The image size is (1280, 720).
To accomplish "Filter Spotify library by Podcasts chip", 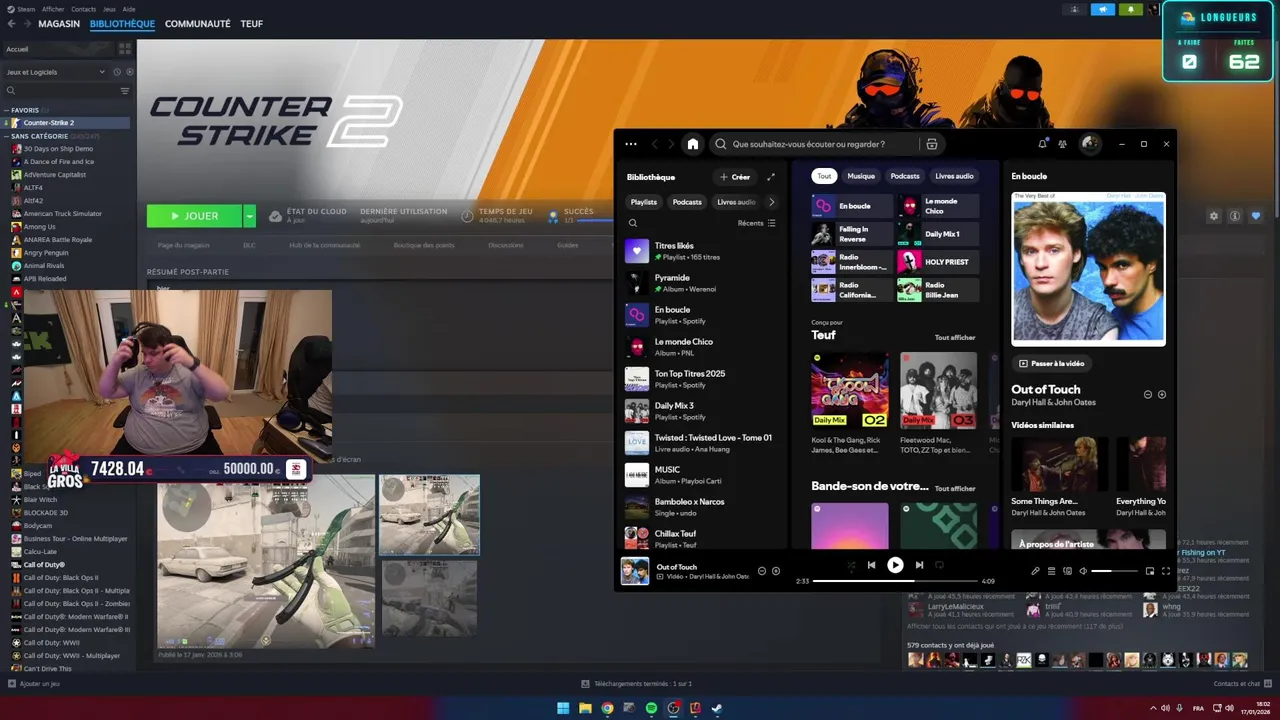I will pyautogui.click(x=687, y=202).
